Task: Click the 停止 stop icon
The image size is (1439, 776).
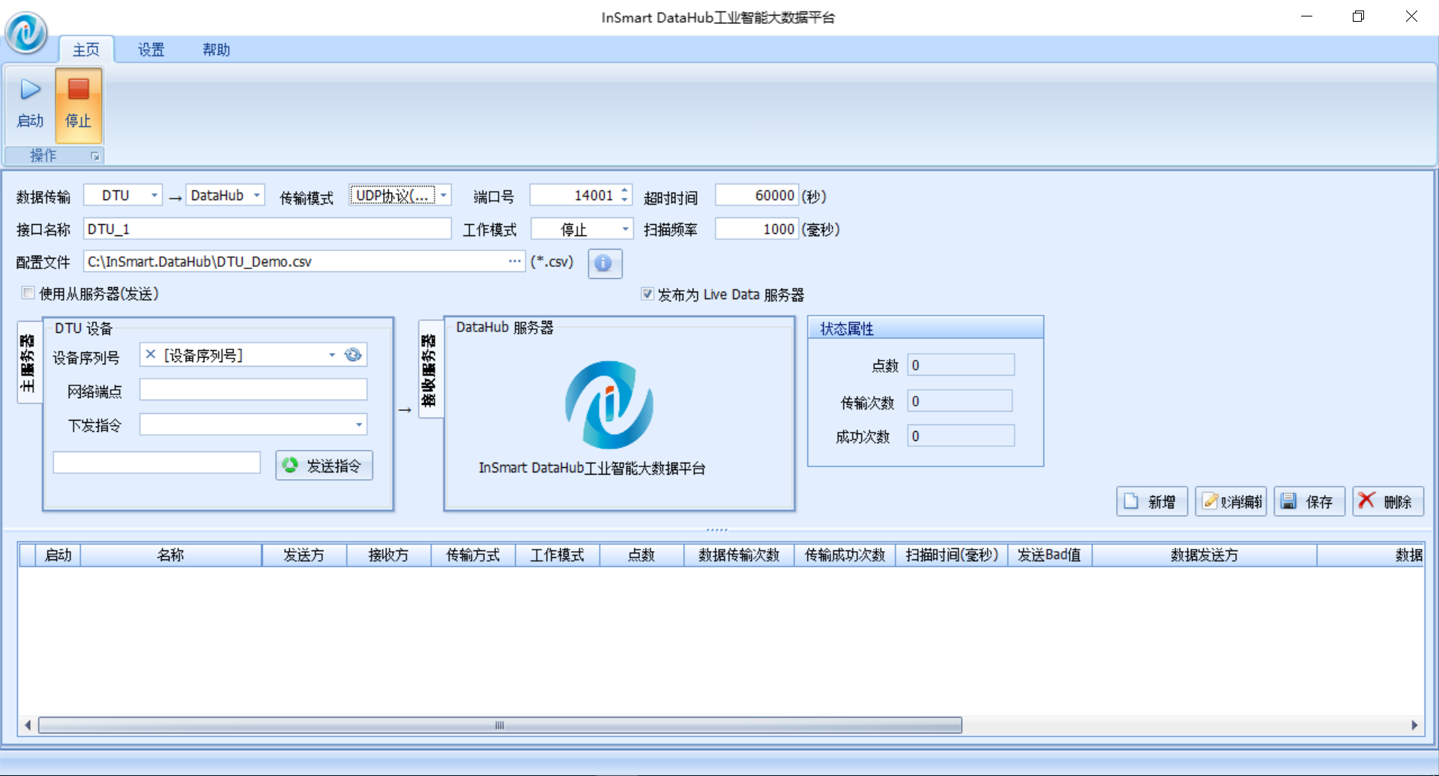Action: pos(78,90)
